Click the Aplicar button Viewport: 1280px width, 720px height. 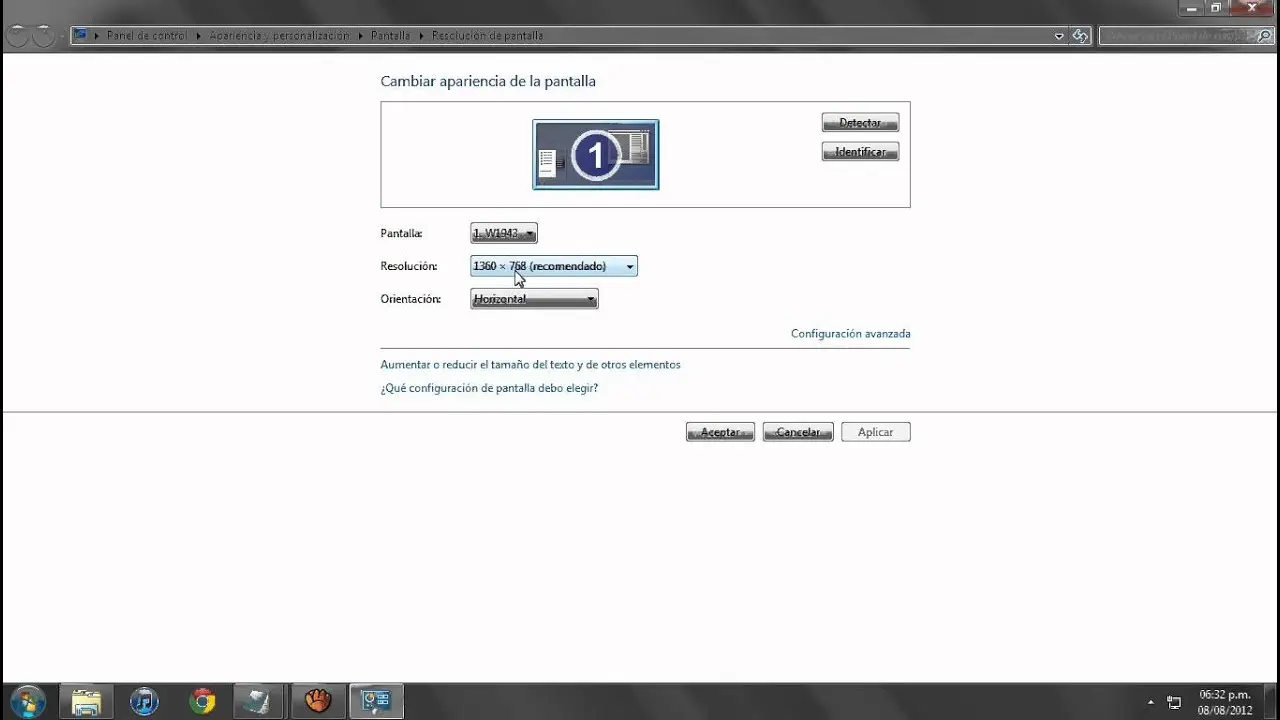coord(875,432)
